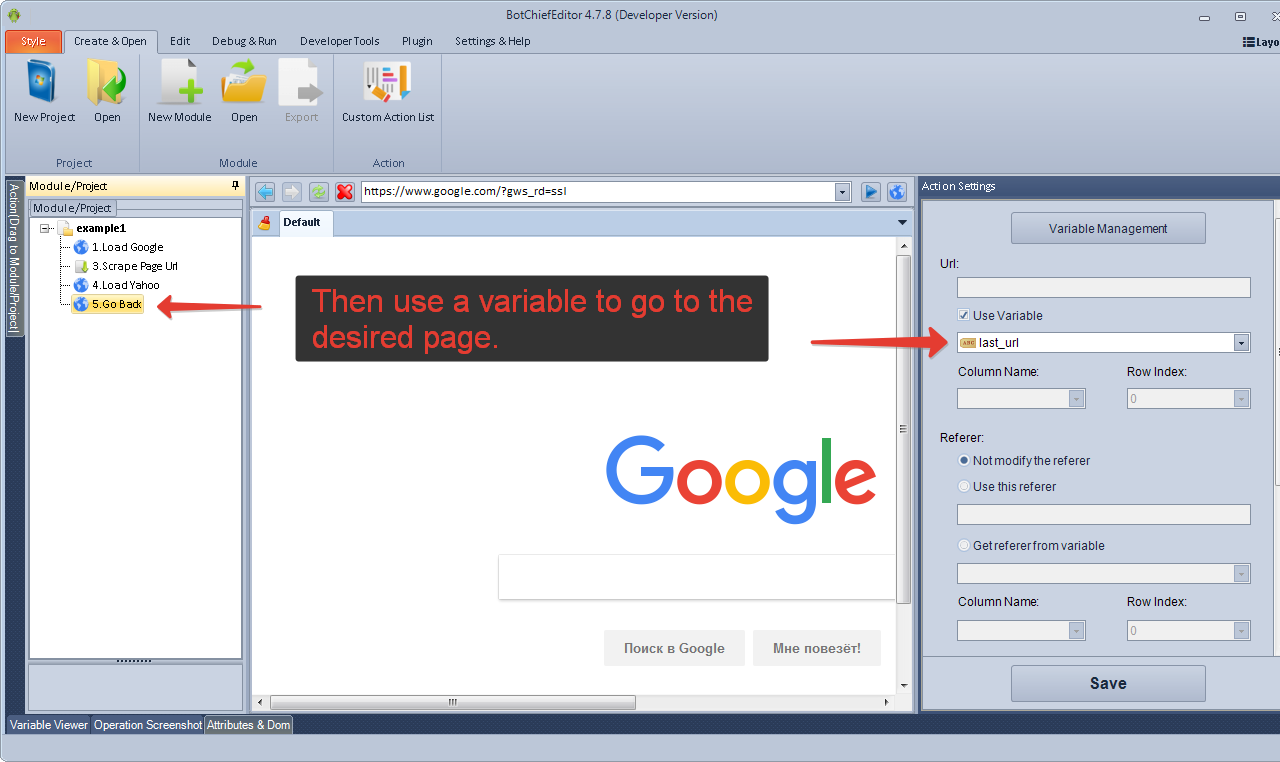
Task: Select the '3.Scrape Page Url' action
Action: coord(134,267)
